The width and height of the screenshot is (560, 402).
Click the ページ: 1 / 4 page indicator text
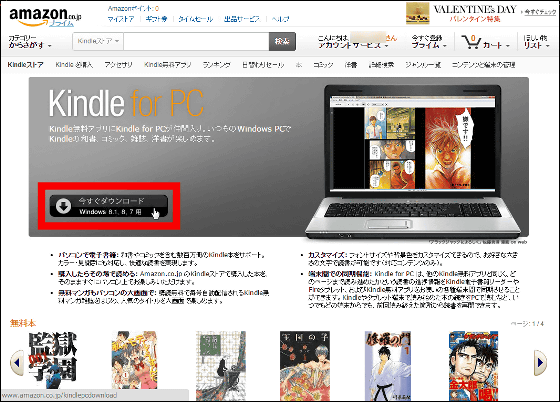pos(527,323)
